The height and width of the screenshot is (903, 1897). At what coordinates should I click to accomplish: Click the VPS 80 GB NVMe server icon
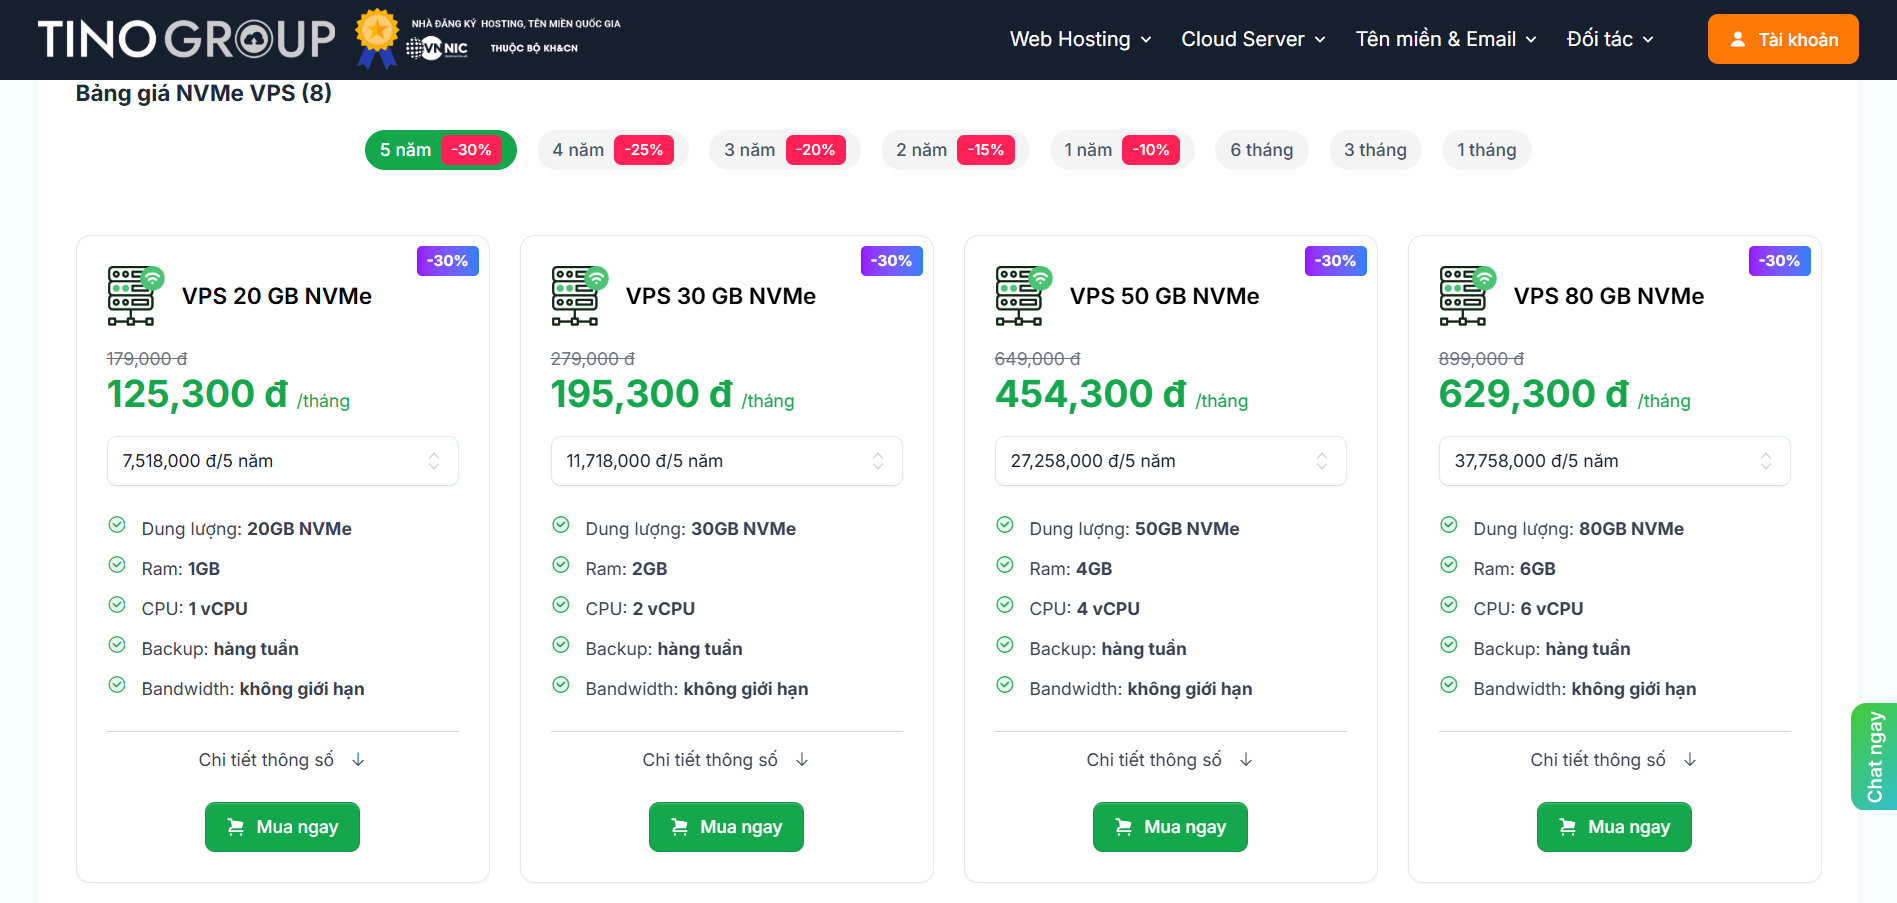coord(1467,295)
